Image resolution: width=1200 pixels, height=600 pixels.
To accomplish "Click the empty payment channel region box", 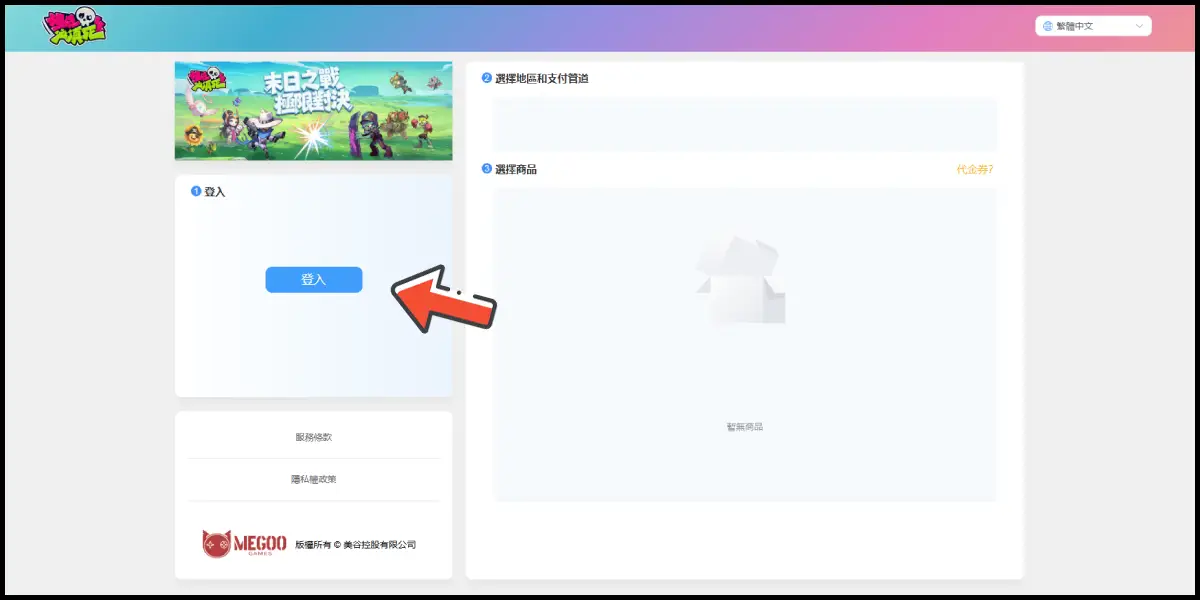I will point(745,125).
